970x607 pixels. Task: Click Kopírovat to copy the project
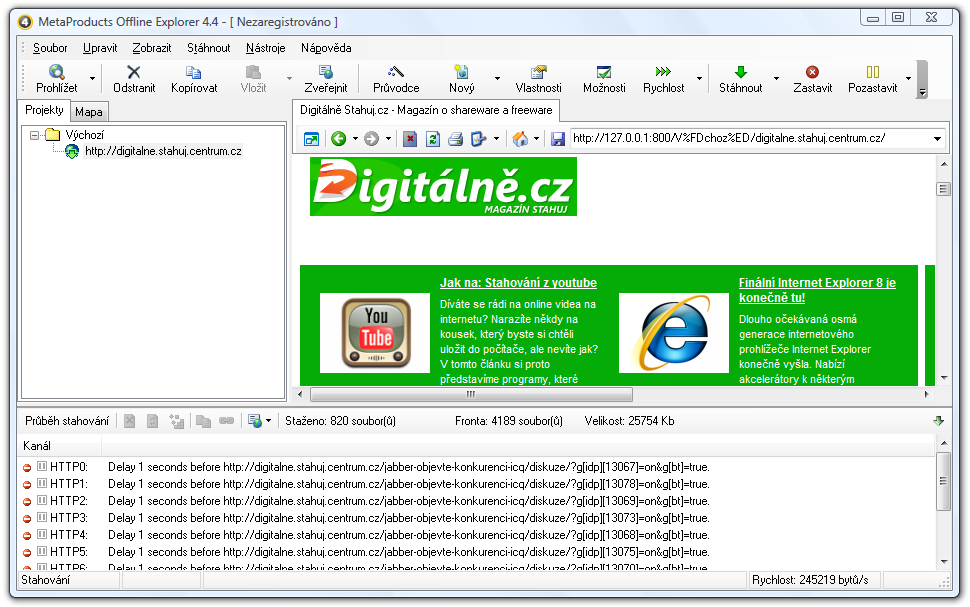tap(194, 79)
